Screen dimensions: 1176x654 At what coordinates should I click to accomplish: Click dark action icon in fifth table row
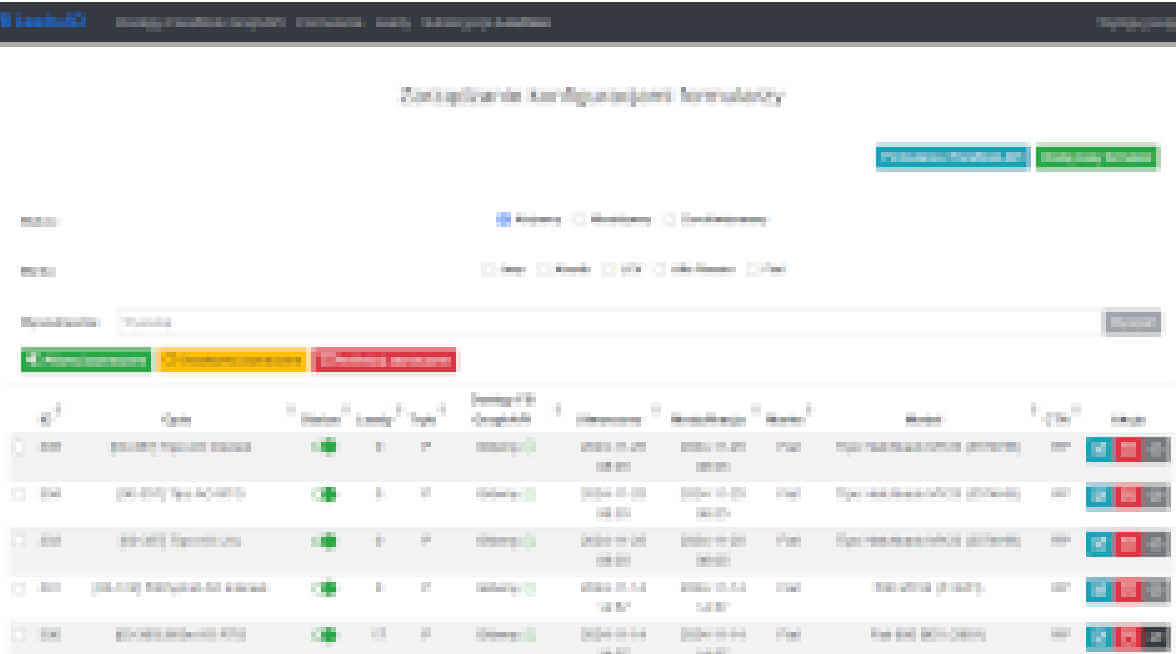pos(1155,636)
